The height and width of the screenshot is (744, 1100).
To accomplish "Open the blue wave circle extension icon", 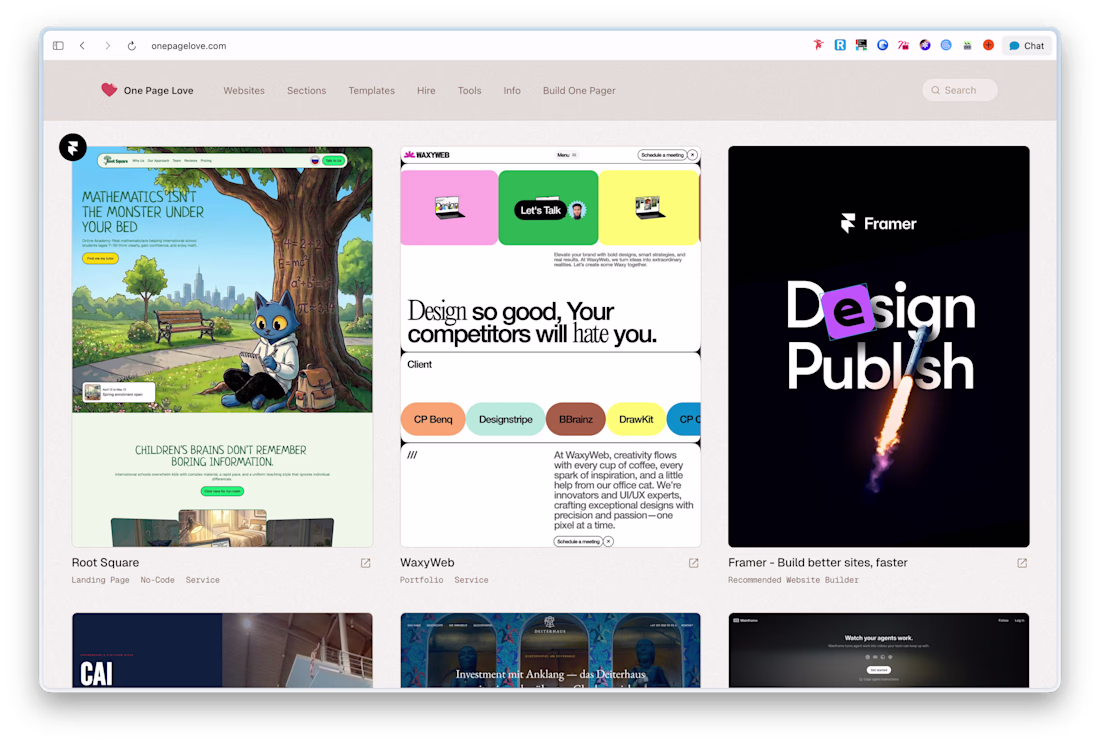I will point(883,45).
